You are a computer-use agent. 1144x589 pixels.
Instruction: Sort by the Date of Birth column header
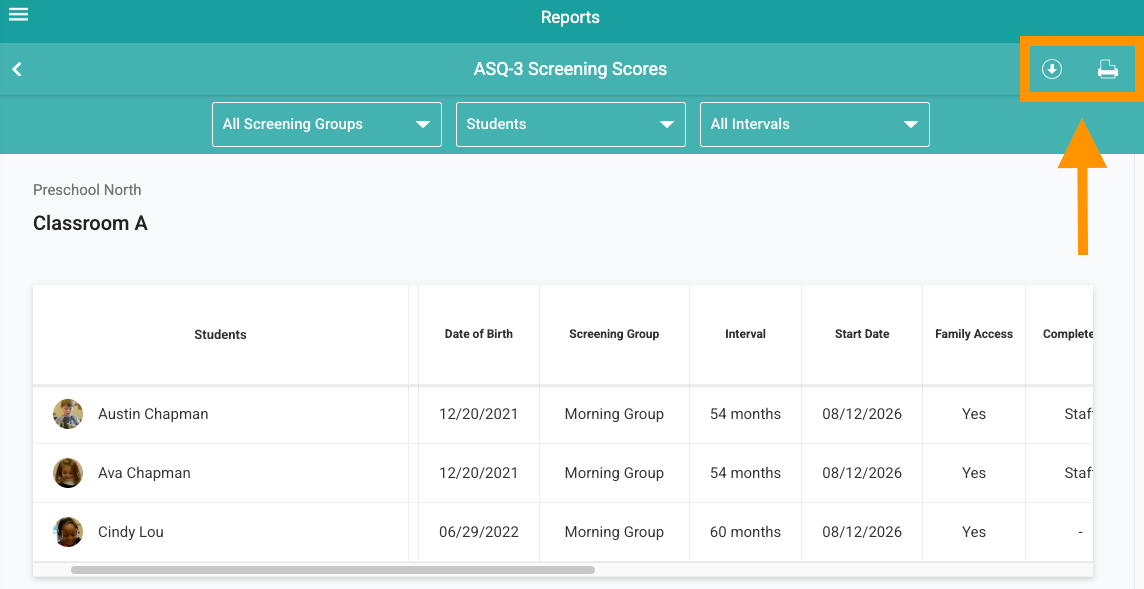479,334
